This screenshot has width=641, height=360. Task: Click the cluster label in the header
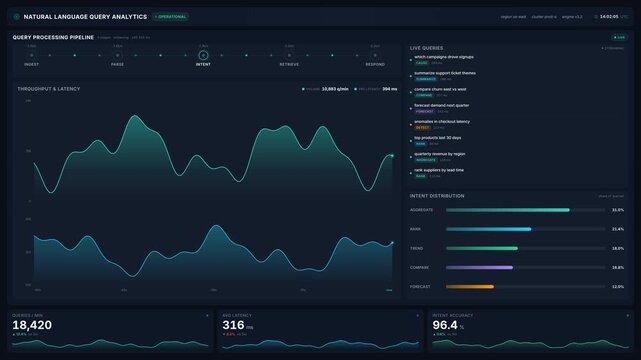pos(544,17)
